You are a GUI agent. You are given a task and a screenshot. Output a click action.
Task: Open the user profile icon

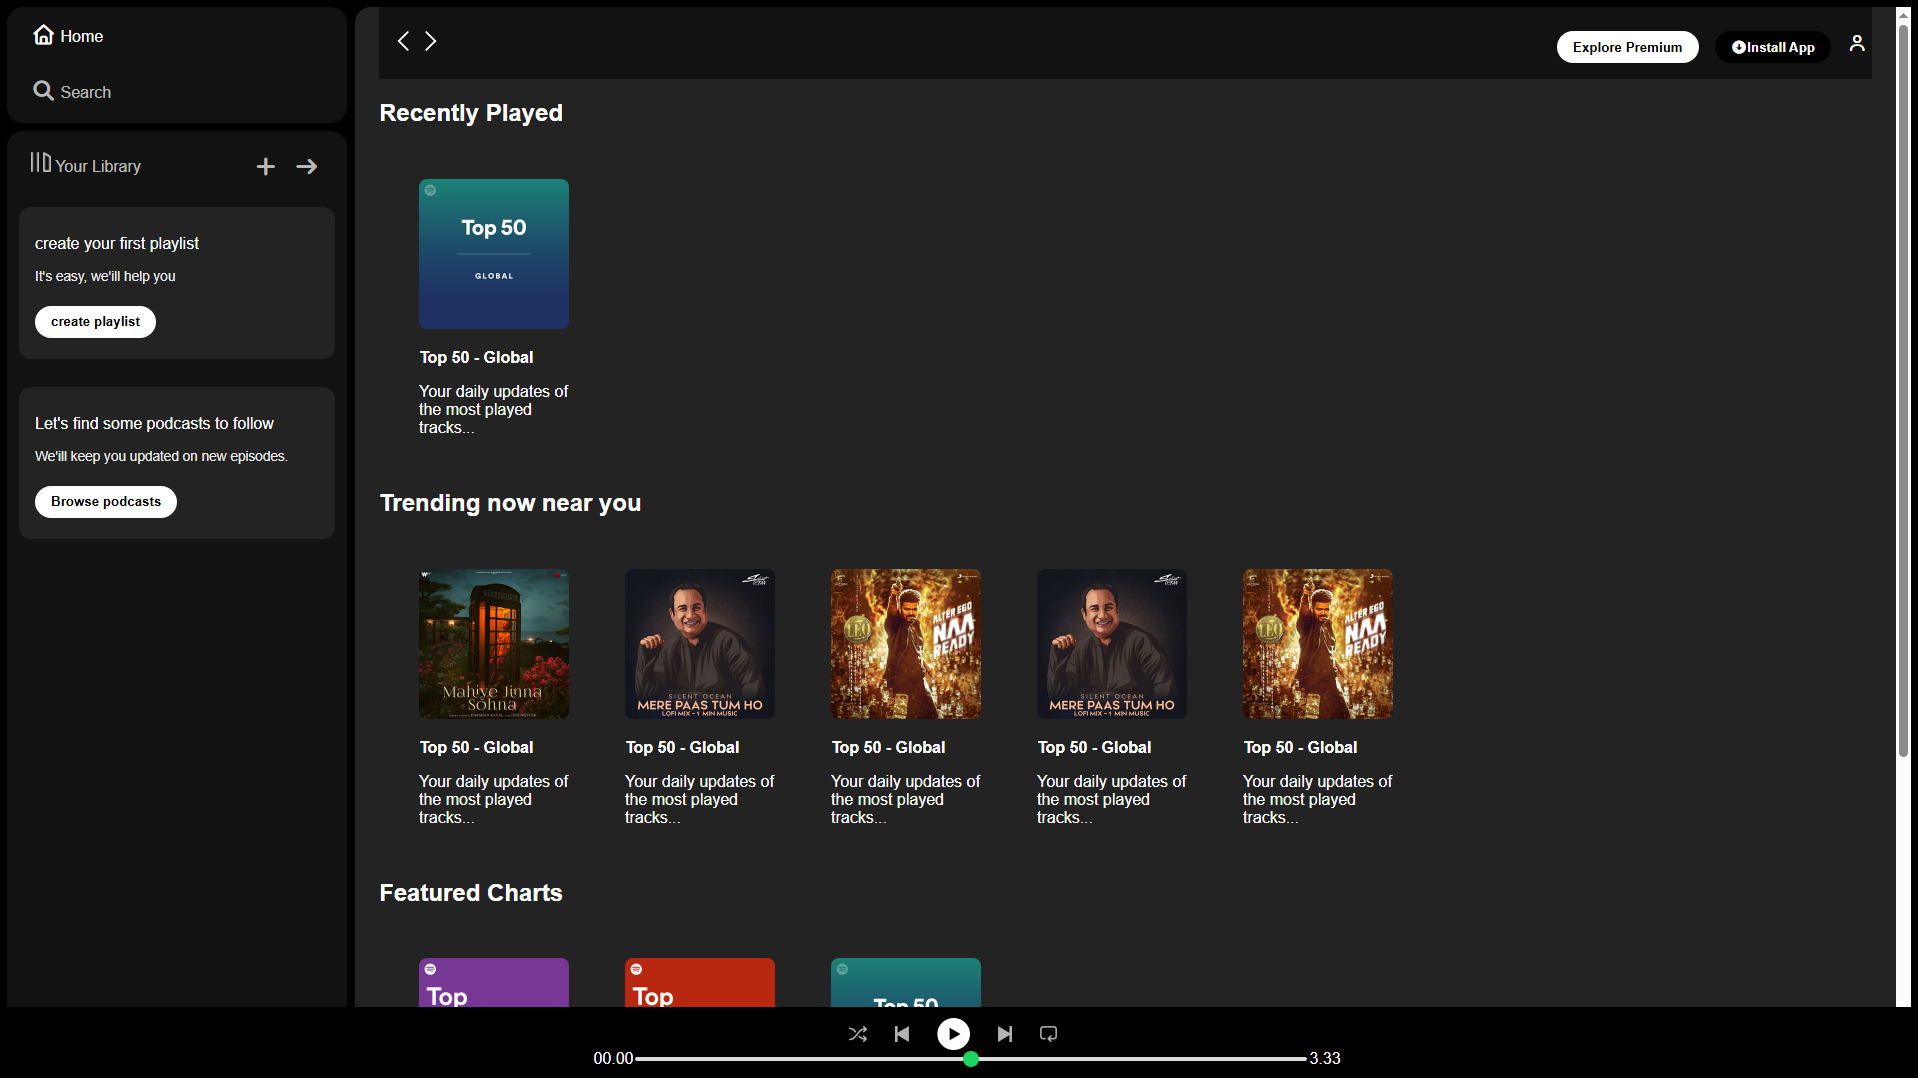coord(1857,43)
